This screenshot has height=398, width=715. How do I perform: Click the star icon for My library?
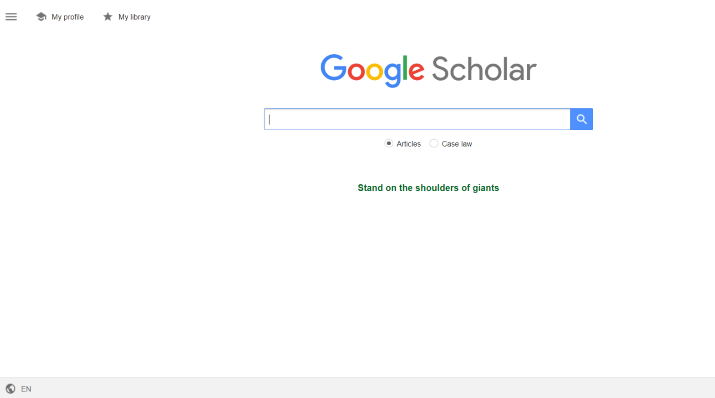108,17
